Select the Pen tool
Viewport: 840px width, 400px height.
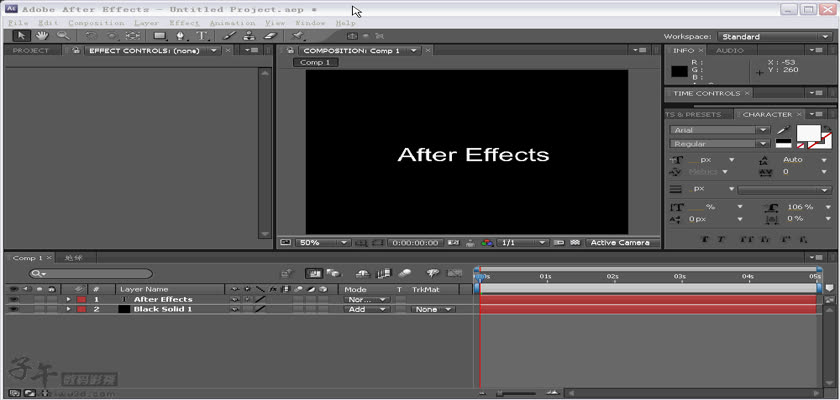pyautogui.click(x=181, y=36)
